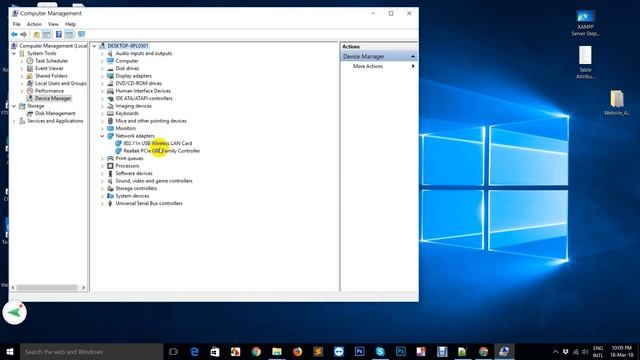
Task: Select Device Manager in the left tree
Action: tap(53, 98)
